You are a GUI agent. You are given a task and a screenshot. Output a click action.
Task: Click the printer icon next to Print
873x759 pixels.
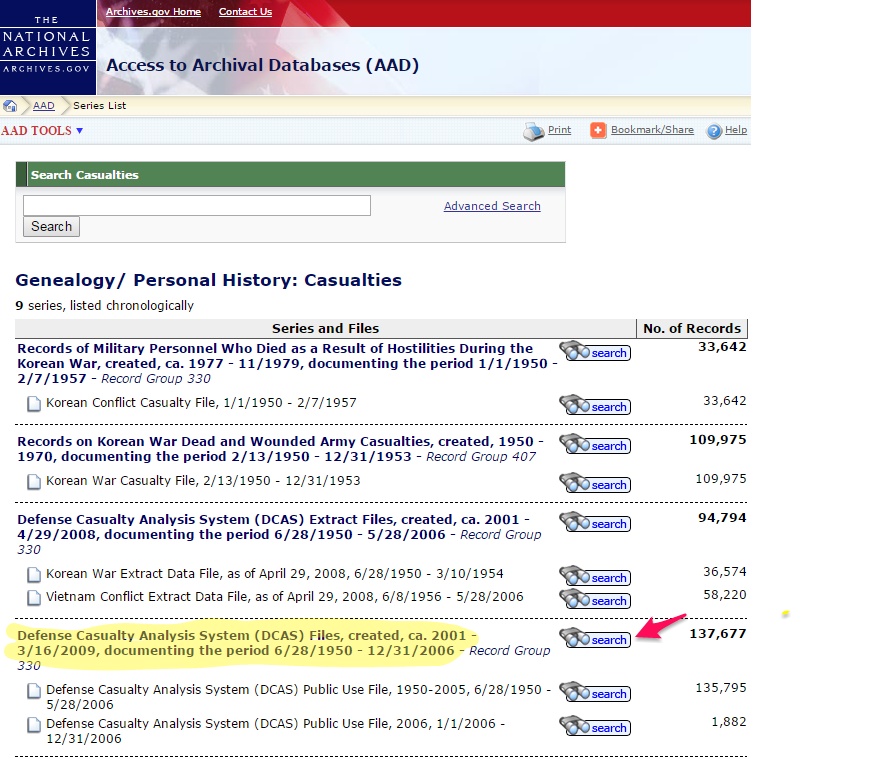pos(534,131)
